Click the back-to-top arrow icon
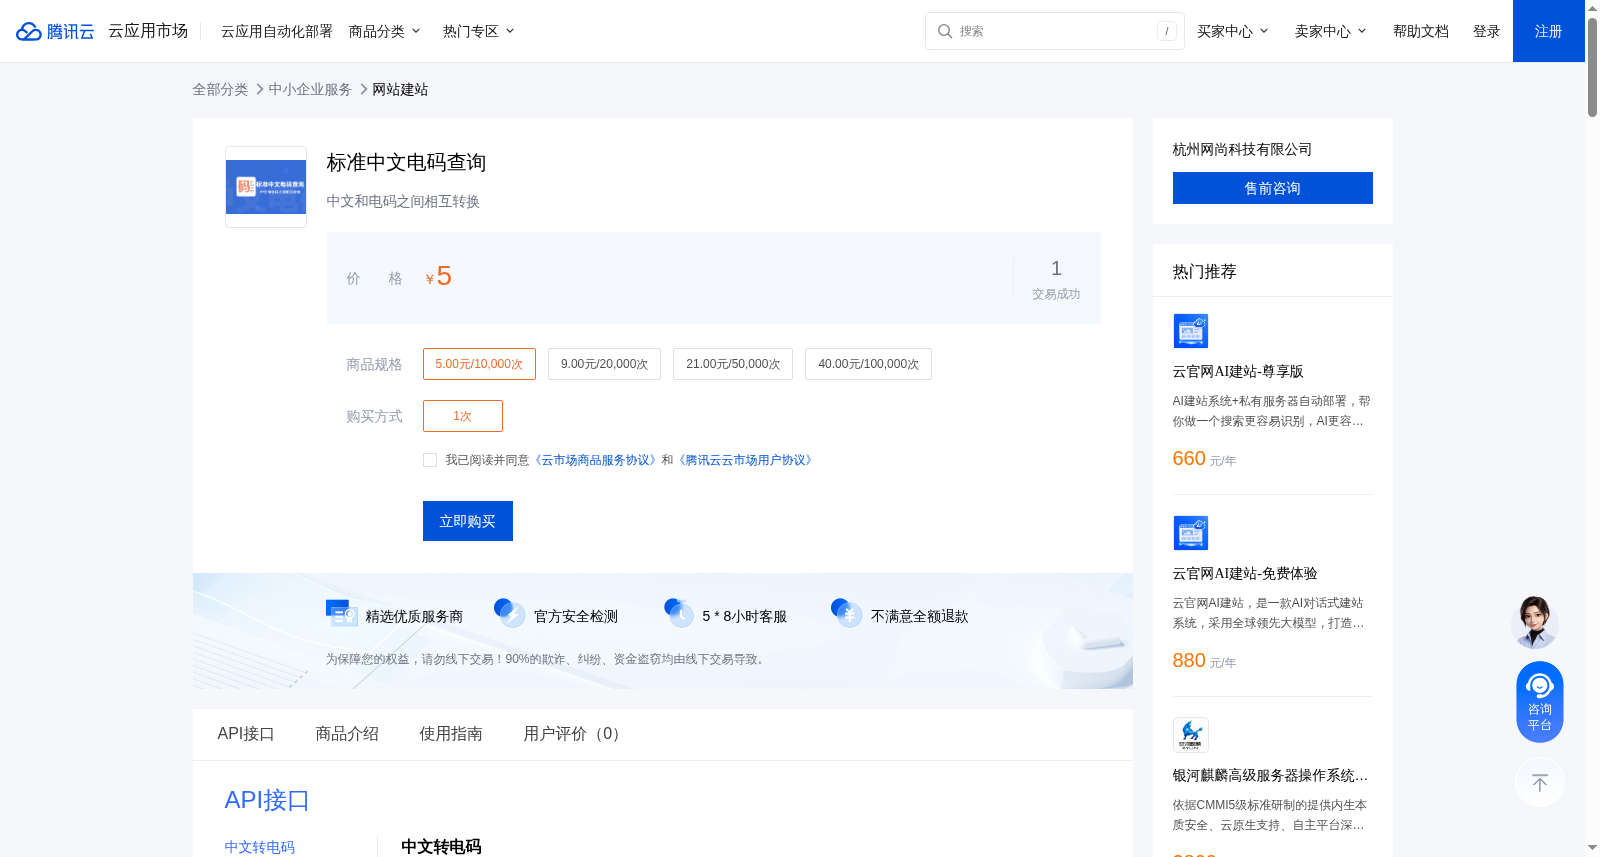Viewport: 1600px width, 857px height. (1539, 782)
